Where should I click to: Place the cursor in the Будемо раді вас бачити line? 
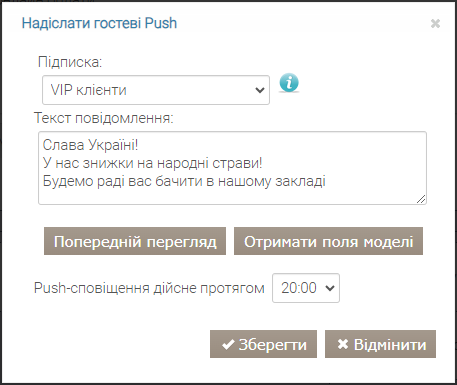coord(184,181)
